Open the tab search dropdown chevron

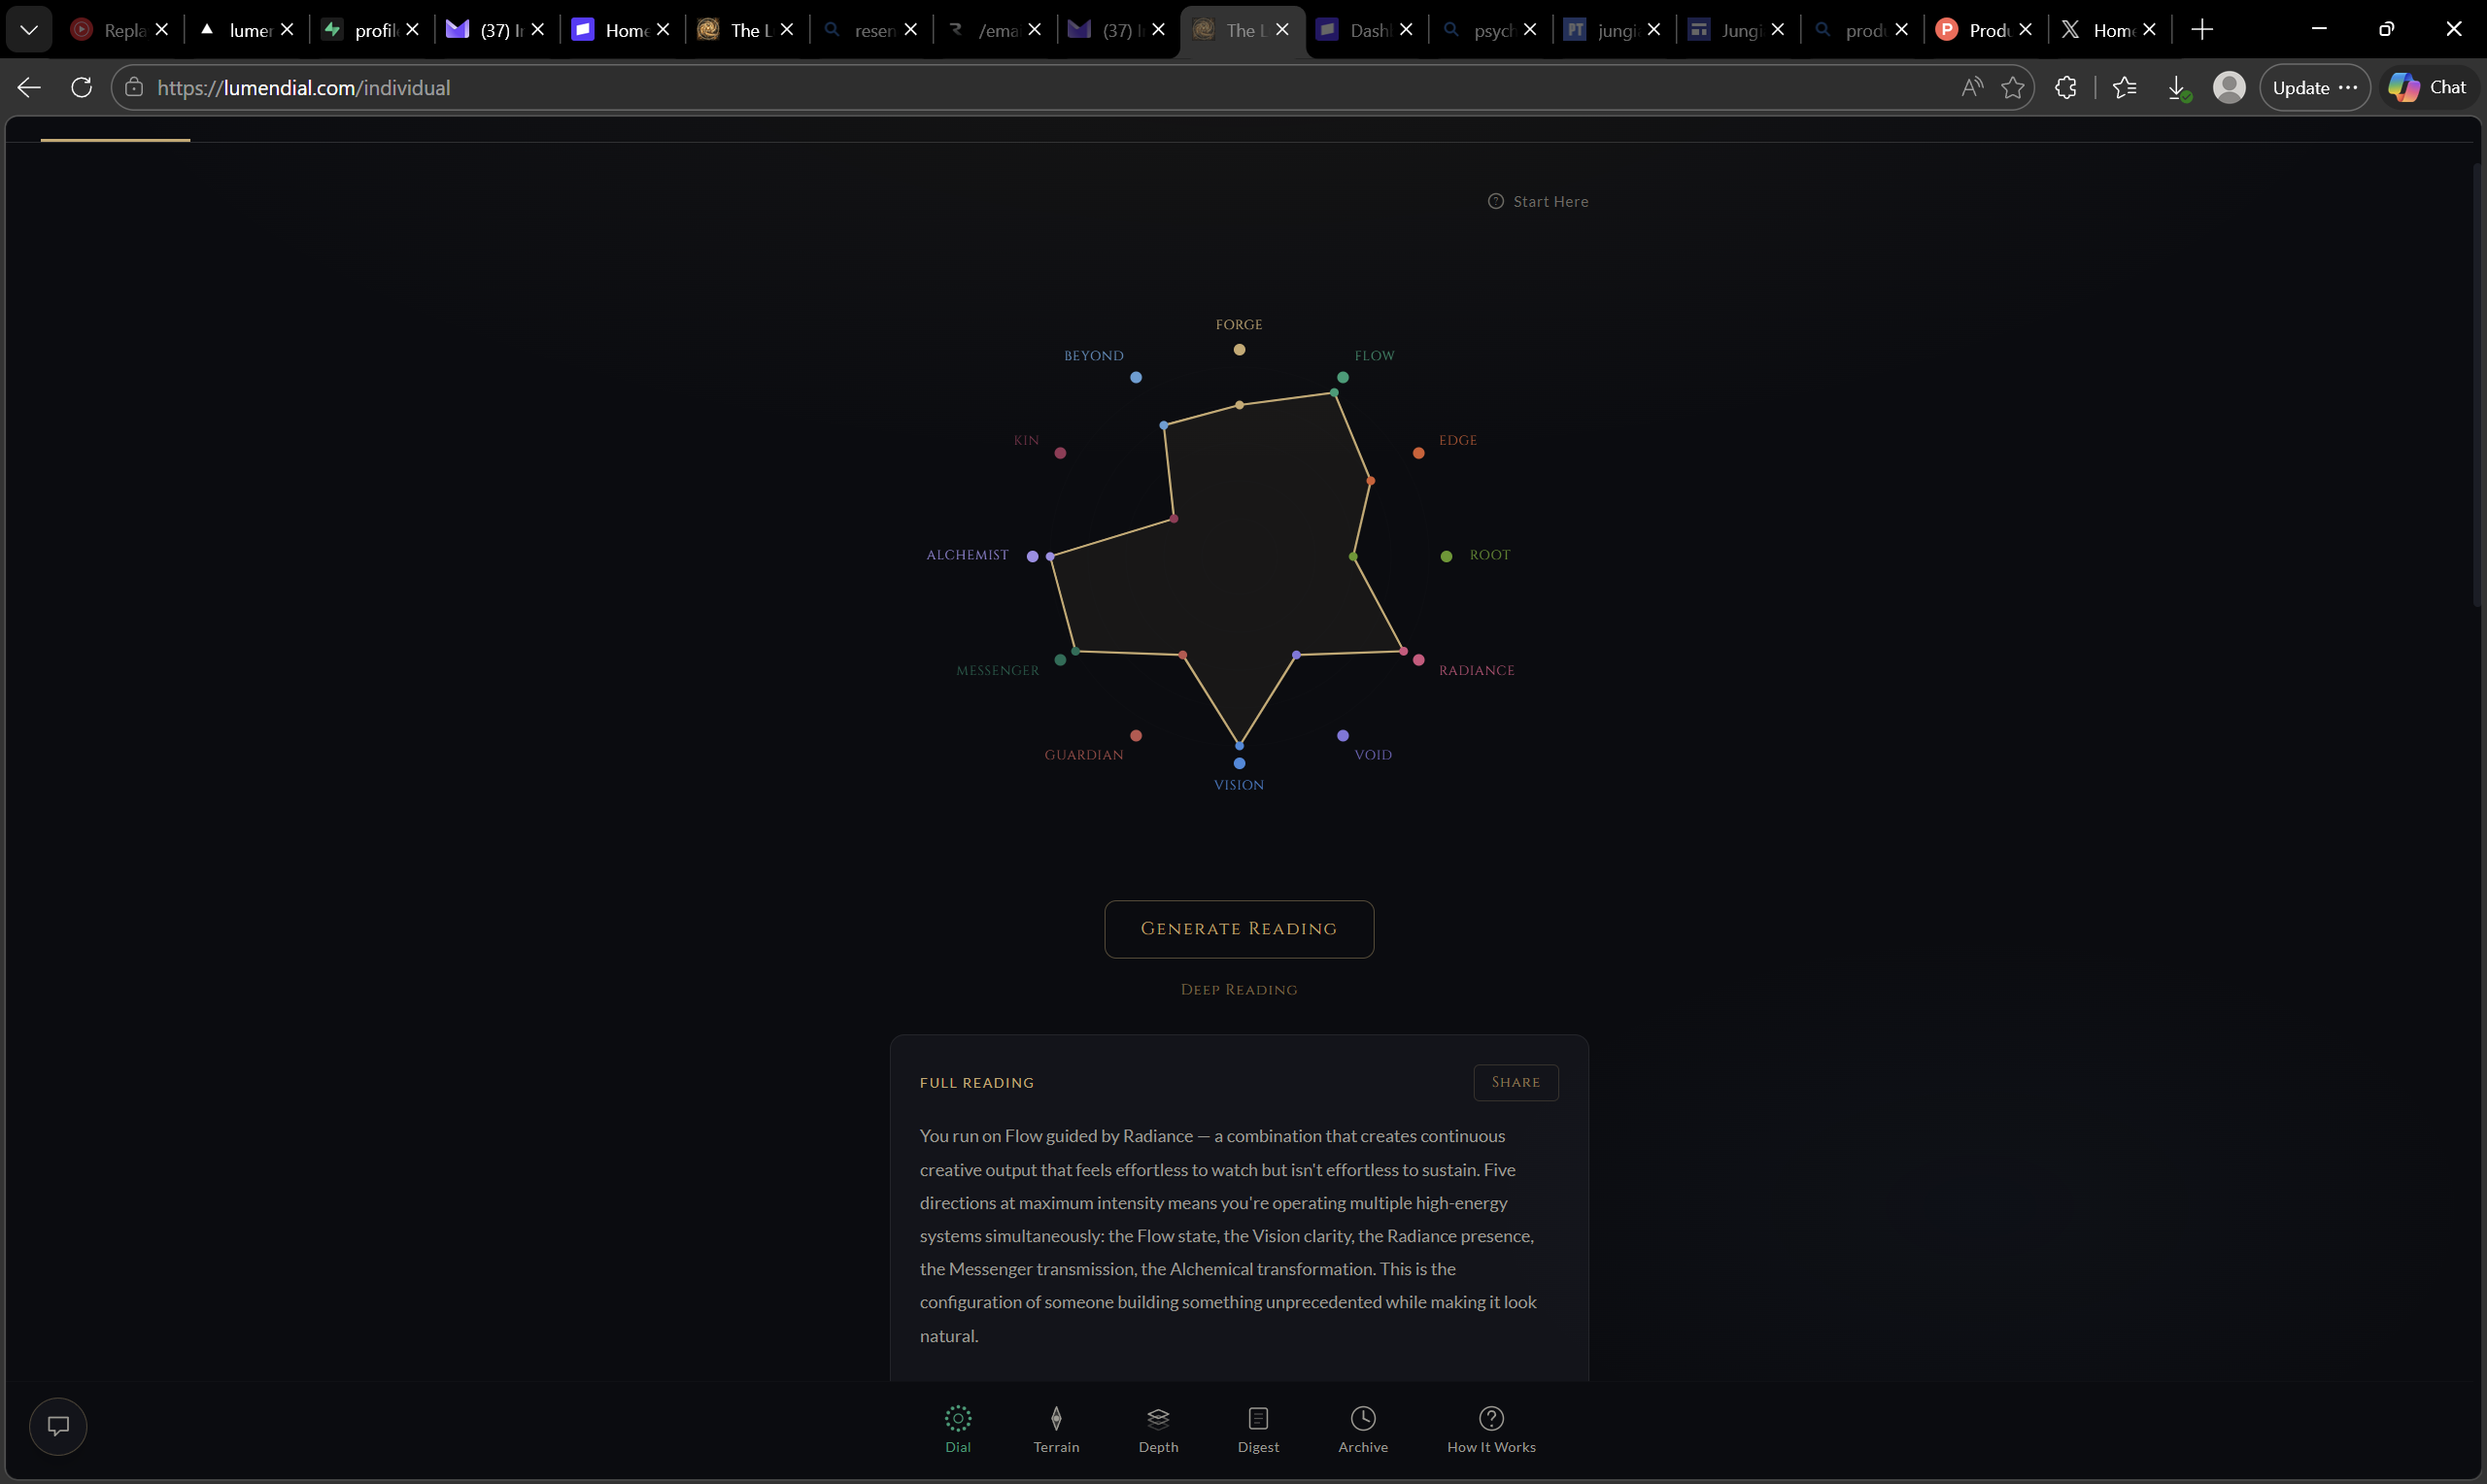tap(28, 28)
